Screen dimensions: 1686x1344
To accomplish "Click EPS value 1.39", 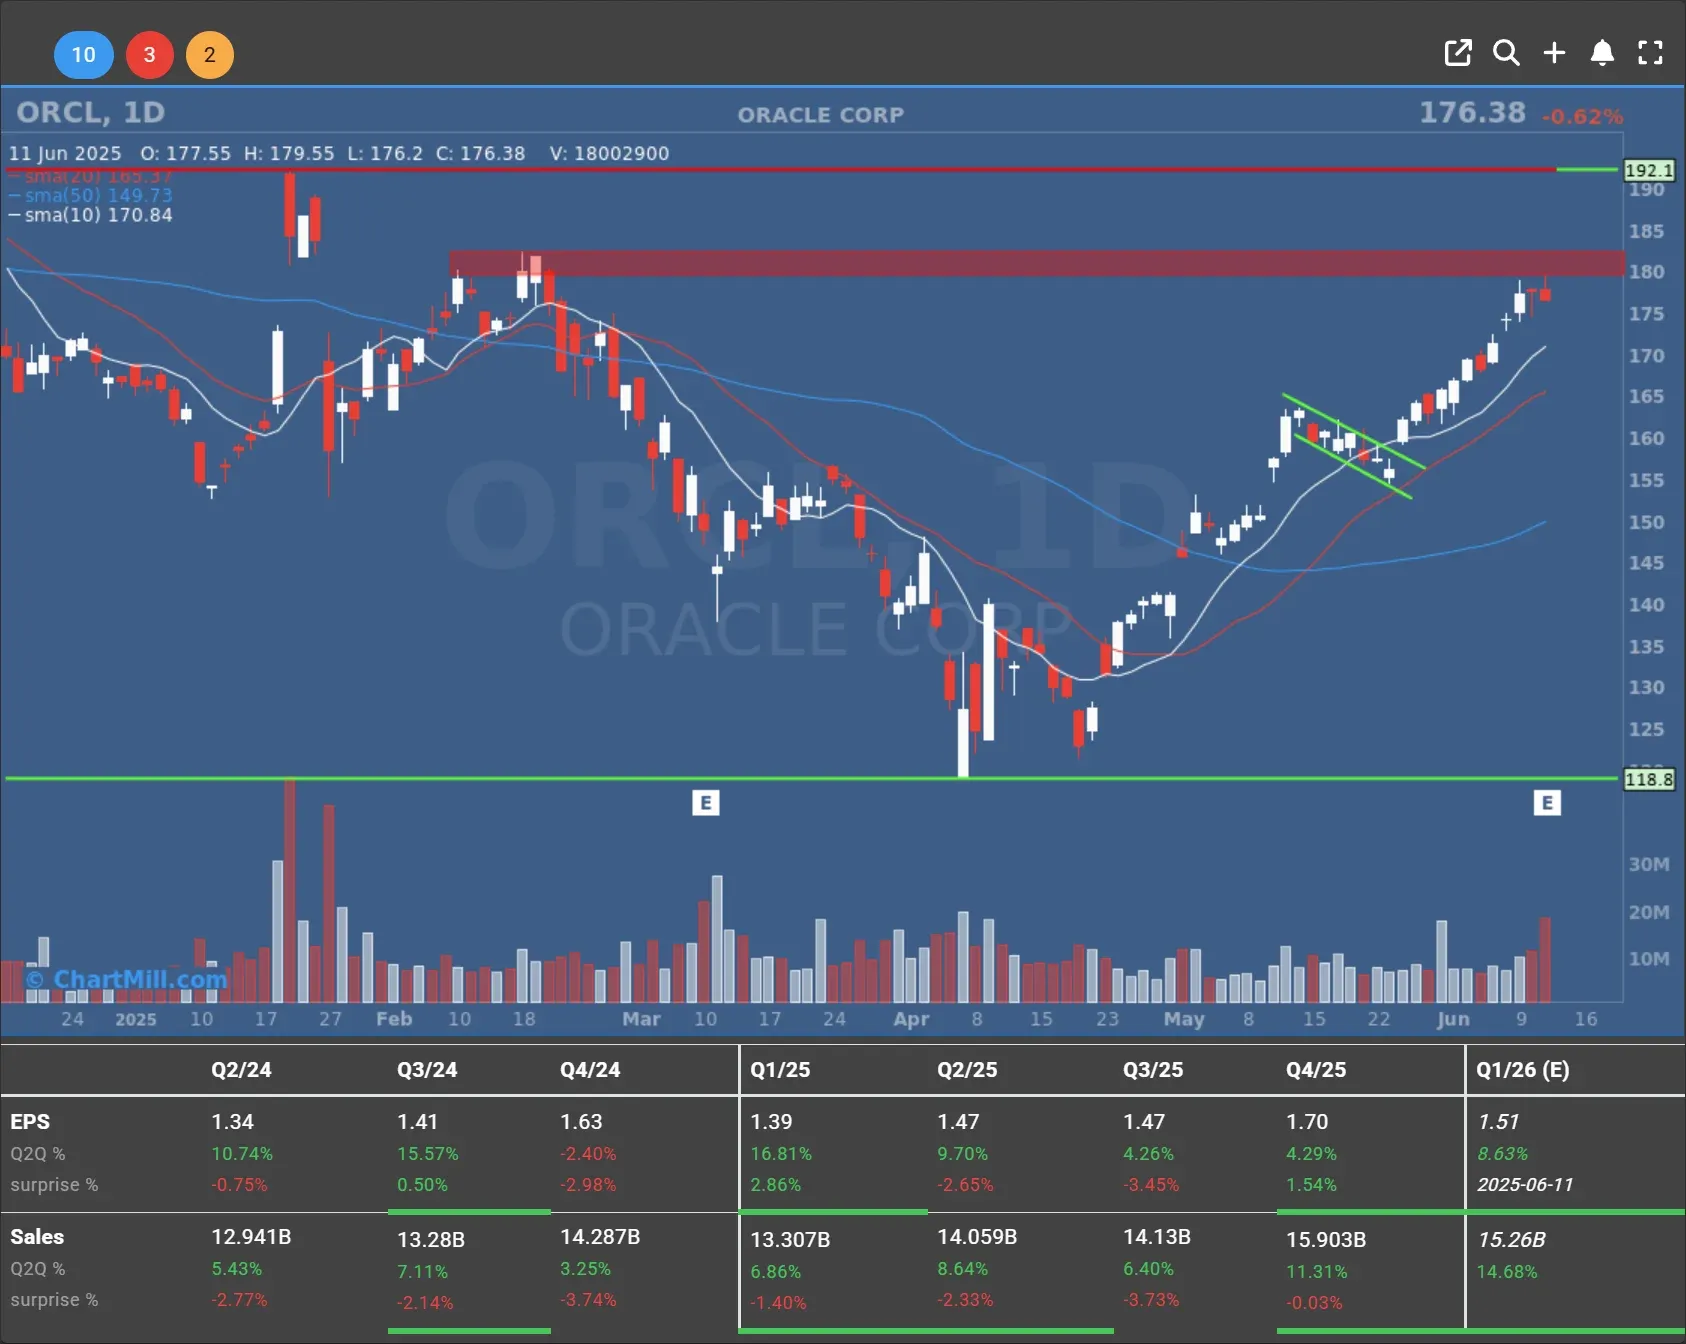I will click(x=771, y=1122).
